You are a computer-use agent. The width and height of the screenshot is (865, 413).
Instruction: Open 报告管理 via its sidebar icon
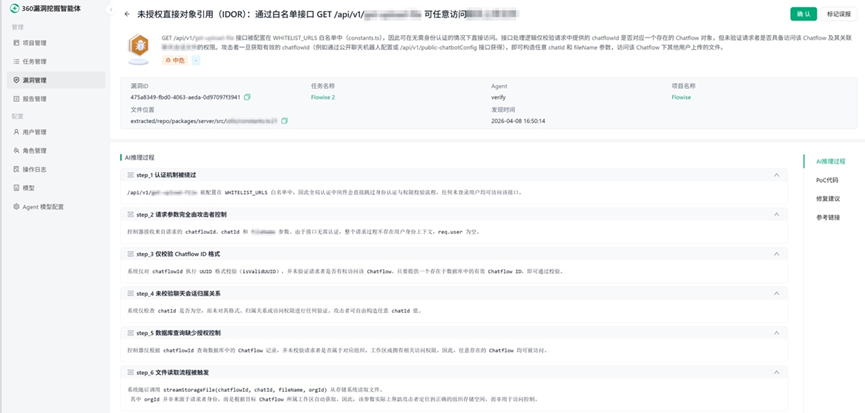point(17,99)
